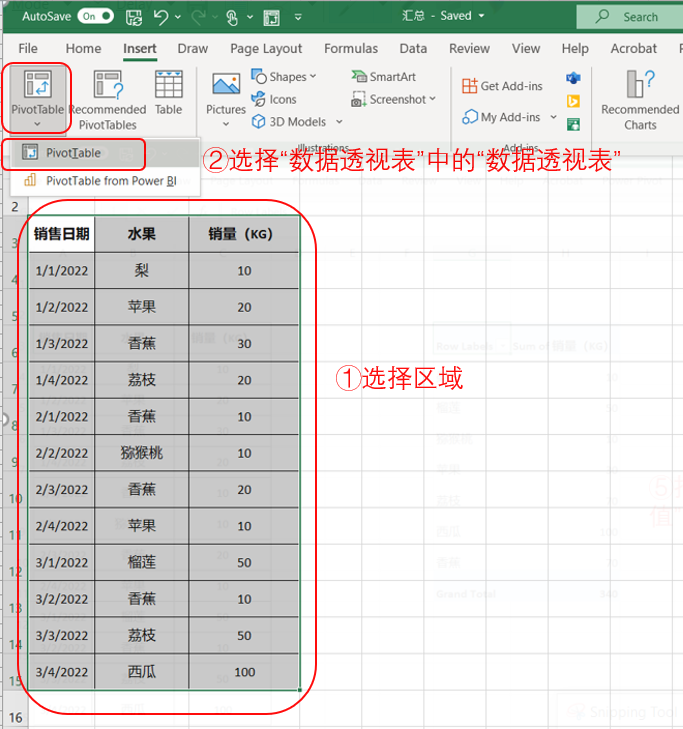This screenshot has width=683, height=729.
Task: Choose PivotTable from Power BI
Action: pyautogui.click(x=106, y=180)
